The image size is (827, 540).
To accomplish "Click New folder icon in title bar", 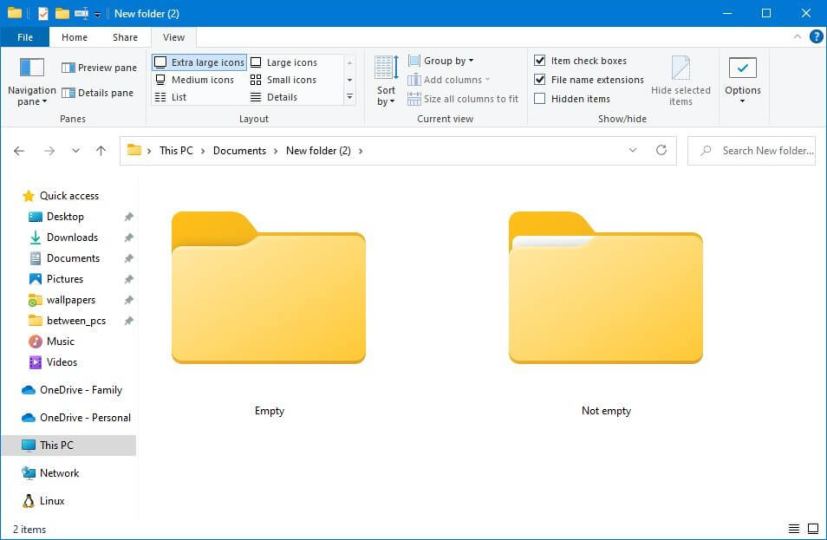I will (62, 14).
